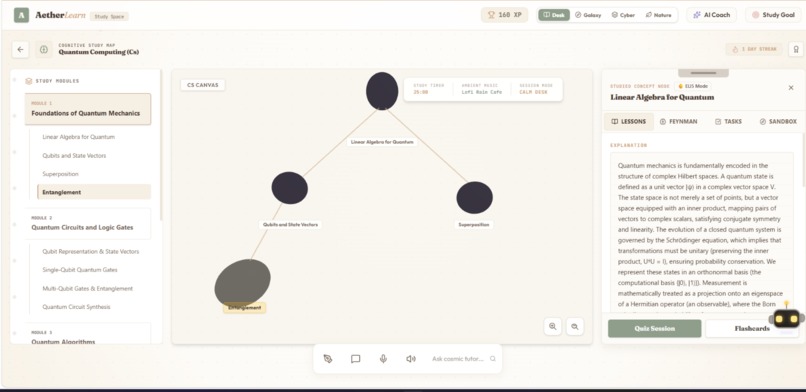Open Study Goal
The height and width of the screenshot is (392, 806).
pos(774,15)
